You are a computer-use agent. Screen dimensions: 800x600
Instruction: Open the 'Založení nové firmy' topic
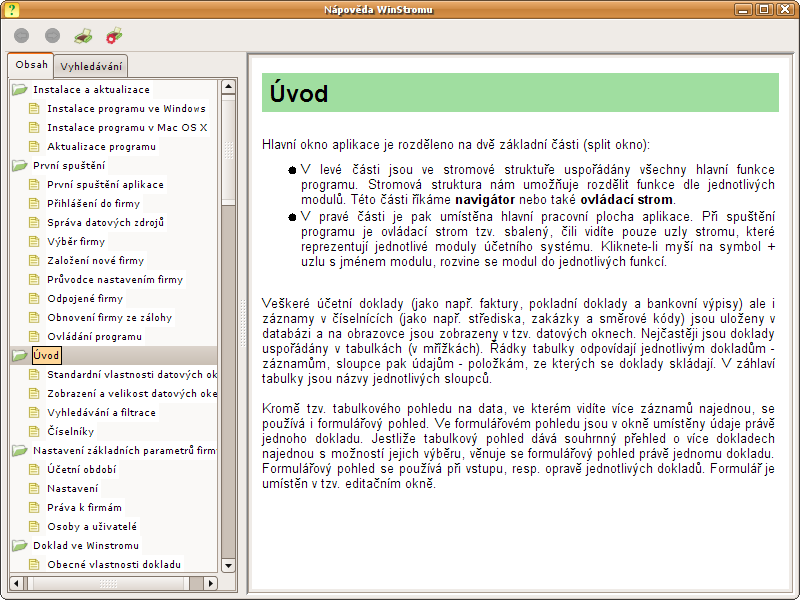point(96,261)
